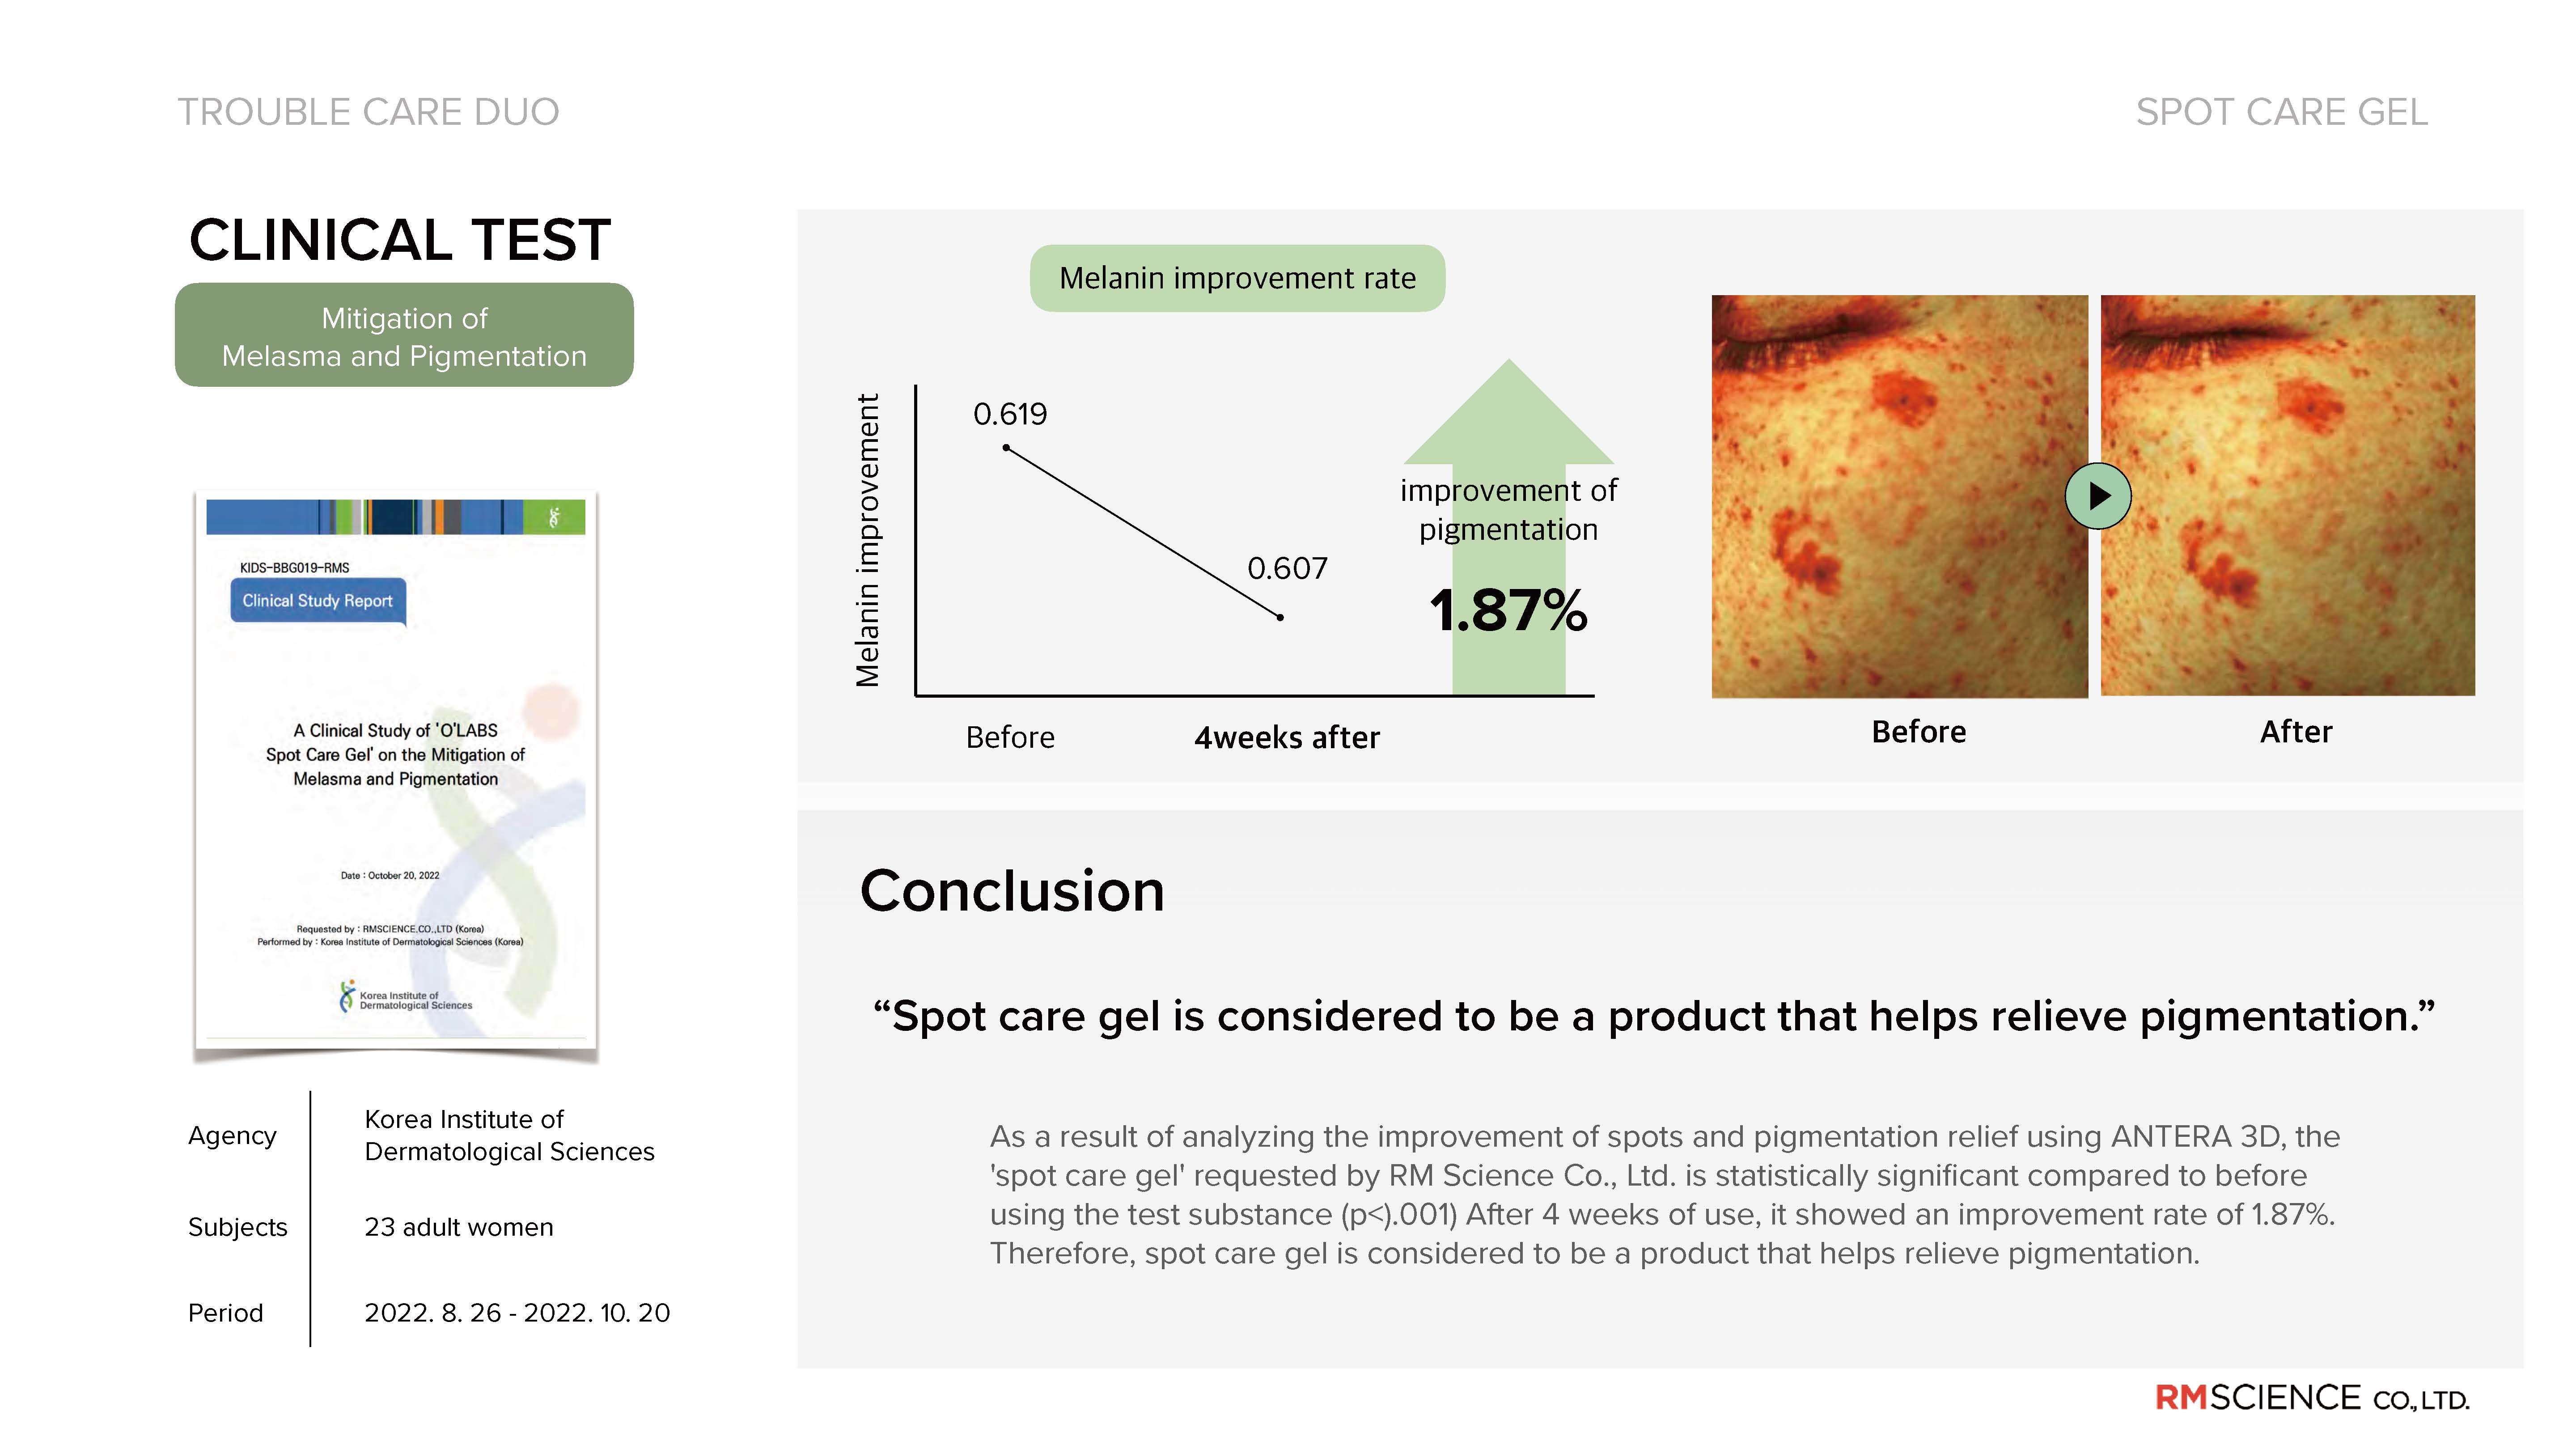Click the play button between skin photos
Image resolution: width=2576 pixels, height=1449 pixels.
(2098, 496)
